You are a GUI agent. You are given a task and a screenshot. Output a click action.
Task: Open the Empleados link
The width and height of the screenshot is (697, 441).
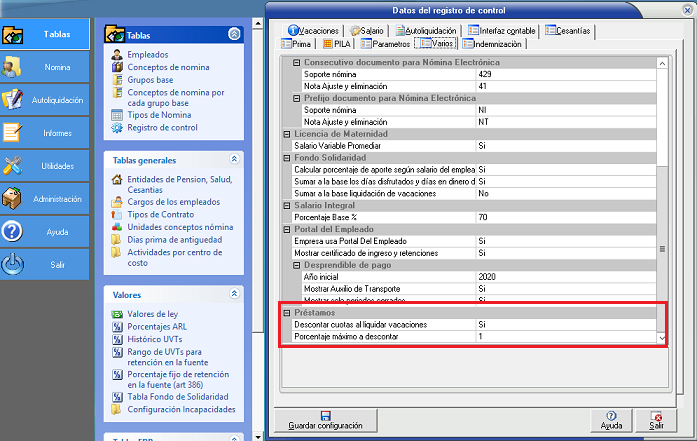(148, 54)
